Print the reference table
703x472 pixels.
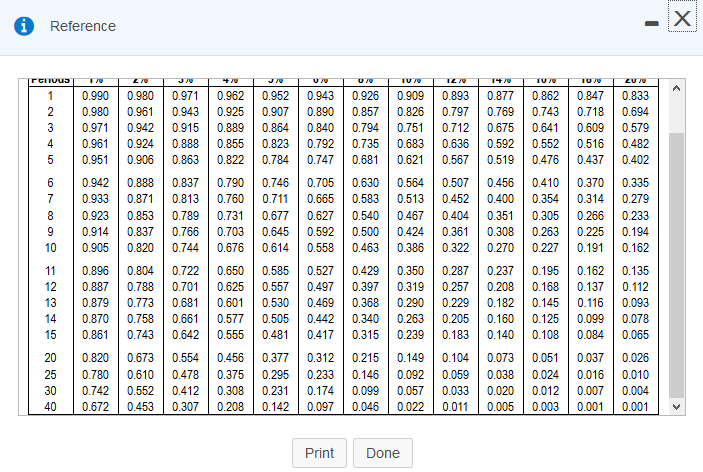(x=319, y=453)
